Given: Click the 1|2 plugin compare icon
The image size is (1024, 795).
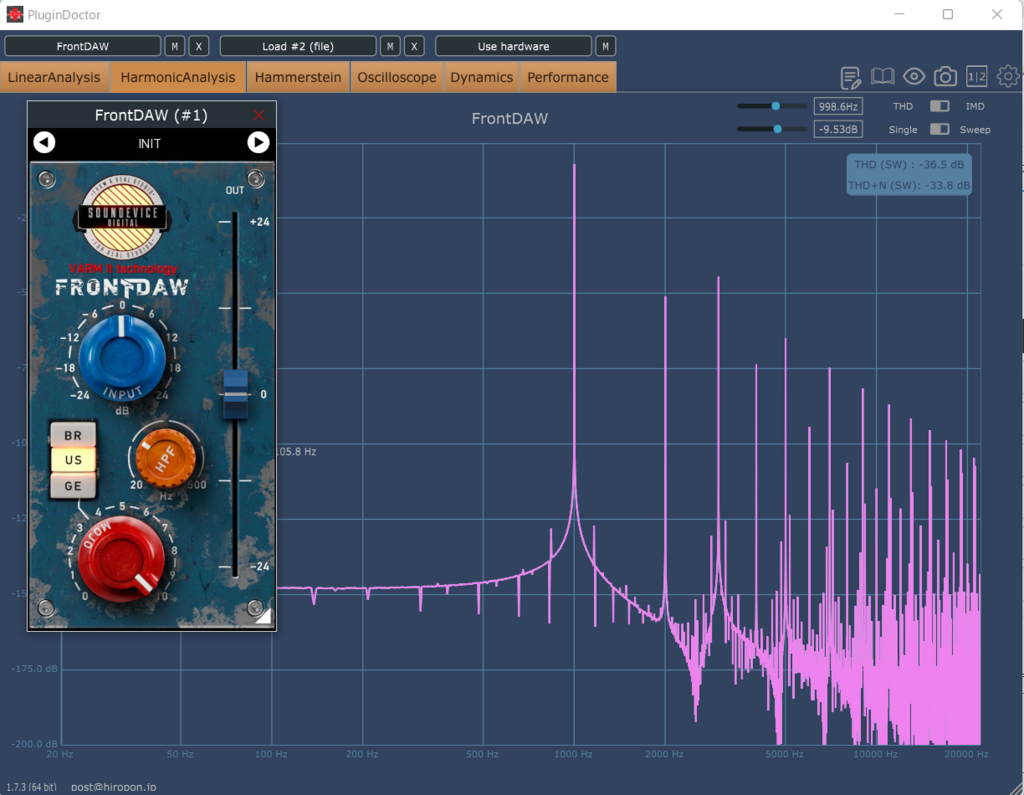Looking at the screenshot, I should [976, 77].
